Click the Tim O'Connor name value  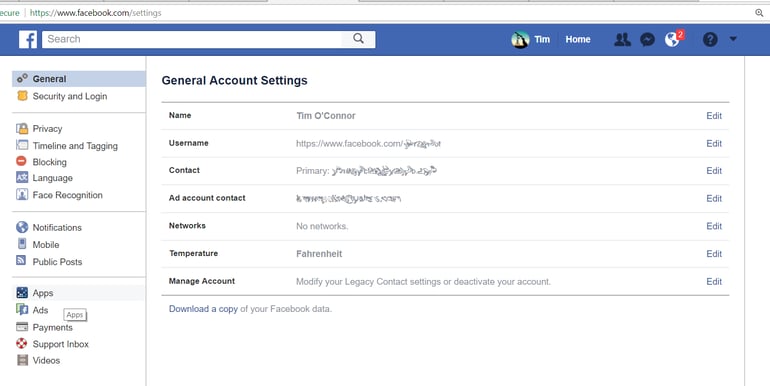326,116
